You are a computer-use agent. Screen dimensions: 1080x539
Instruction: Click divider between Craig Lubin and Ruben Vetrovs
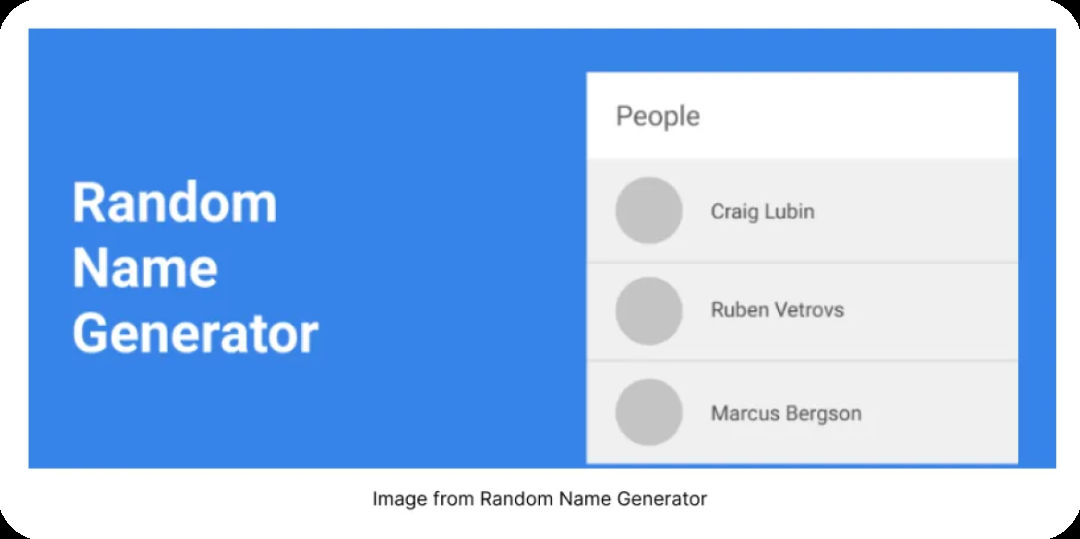point(802,262)
